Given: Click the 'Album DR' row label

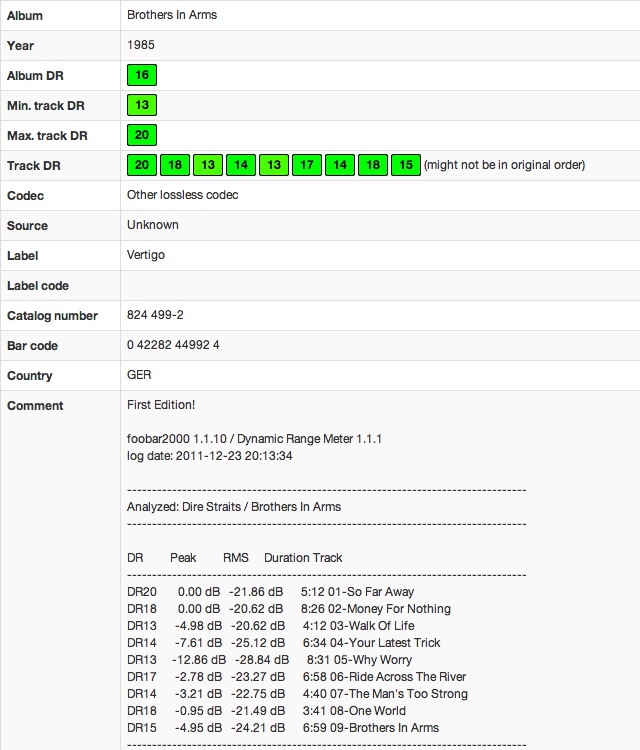Looking at the screenshot, I should (35, 76).
